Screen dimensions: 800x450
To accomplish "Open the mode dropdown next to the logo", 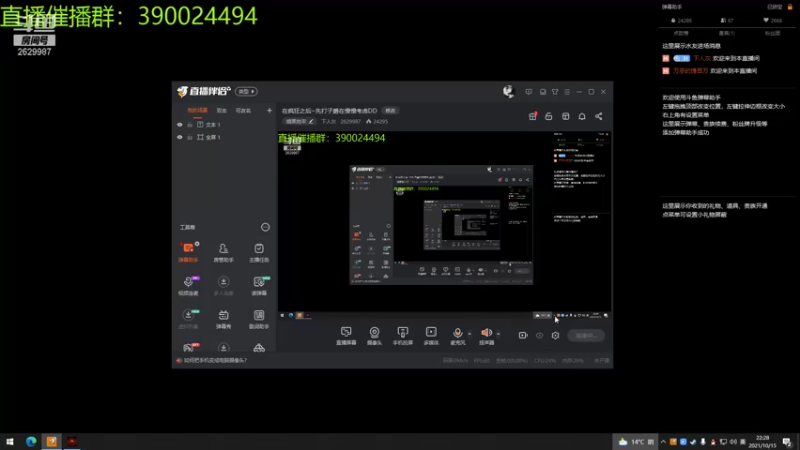I will 246,91.
